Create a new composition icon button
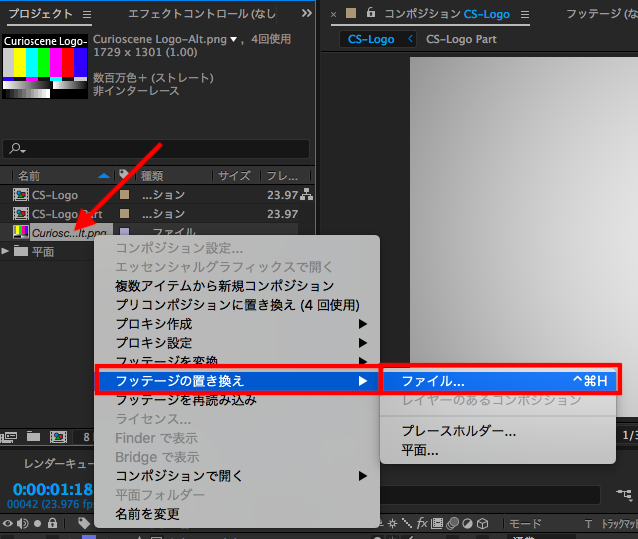The height and width of the screenshot is (539, 638). click(x=58, y=437)
